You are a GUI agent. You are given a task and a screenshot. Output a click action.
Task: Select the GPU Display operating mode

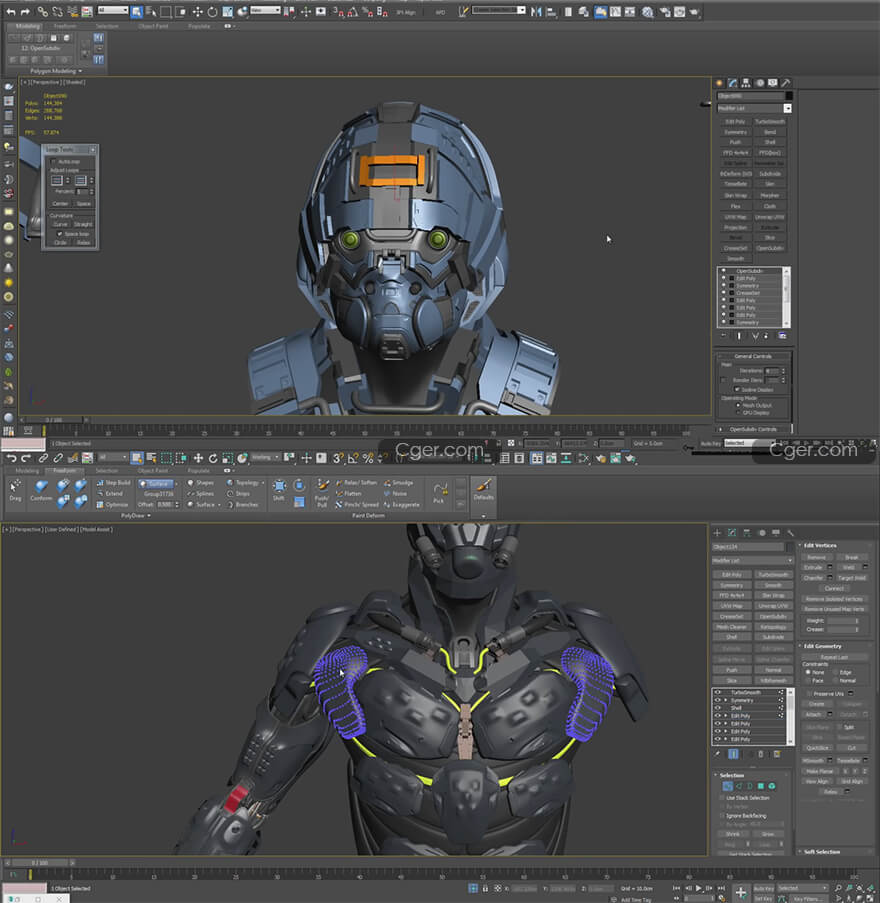tap(738, 412)
